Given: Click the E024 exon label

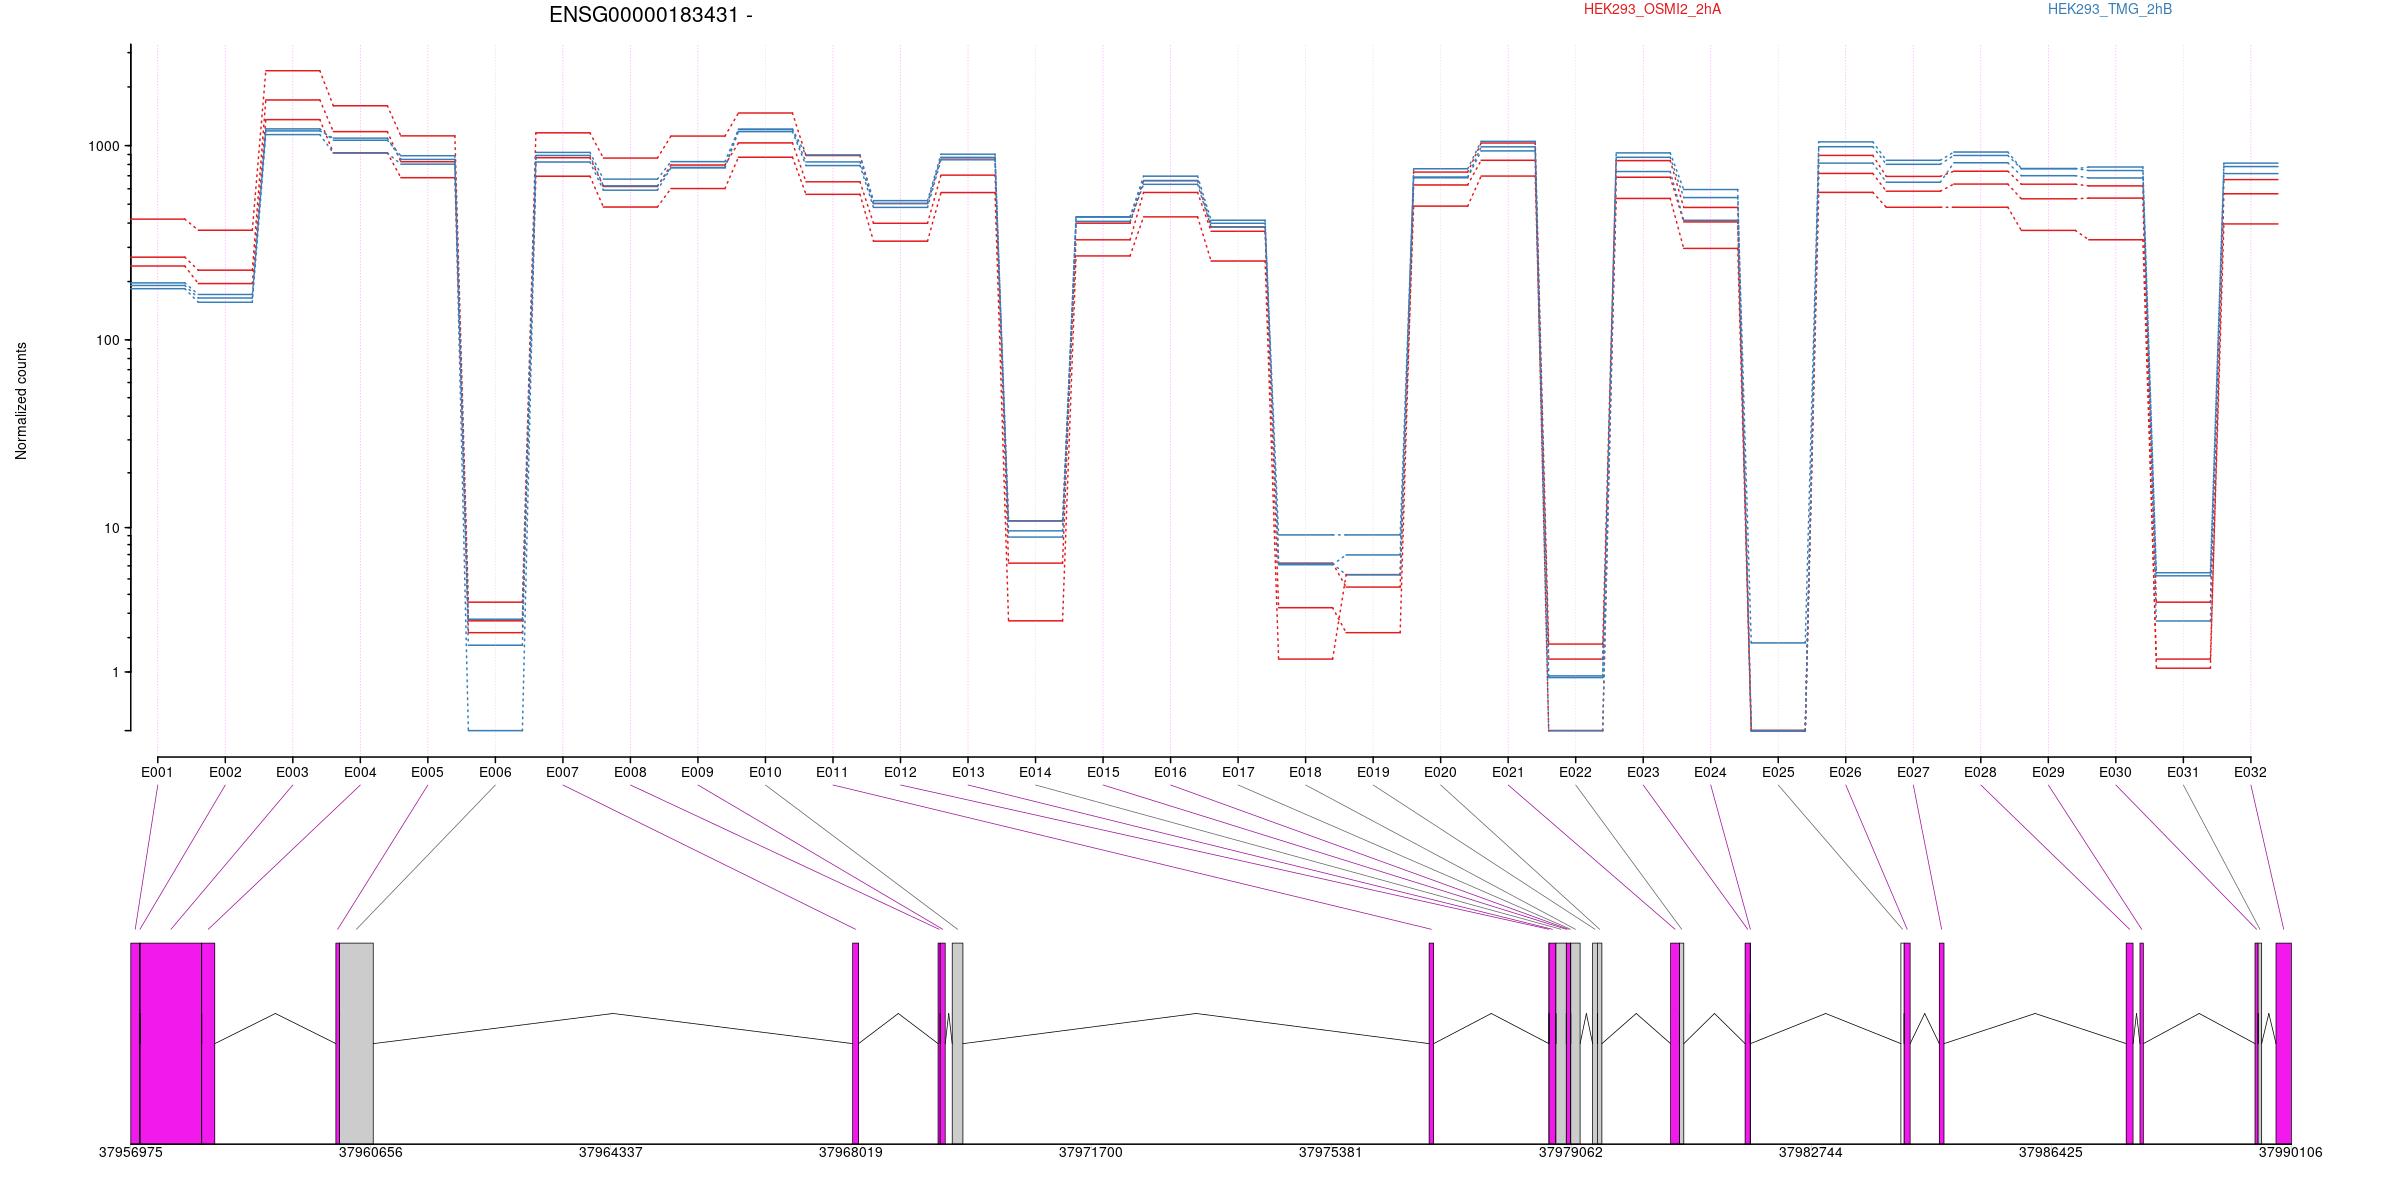Looking at the screenshot, I should pyautogui.click(x=1710, y=772).
